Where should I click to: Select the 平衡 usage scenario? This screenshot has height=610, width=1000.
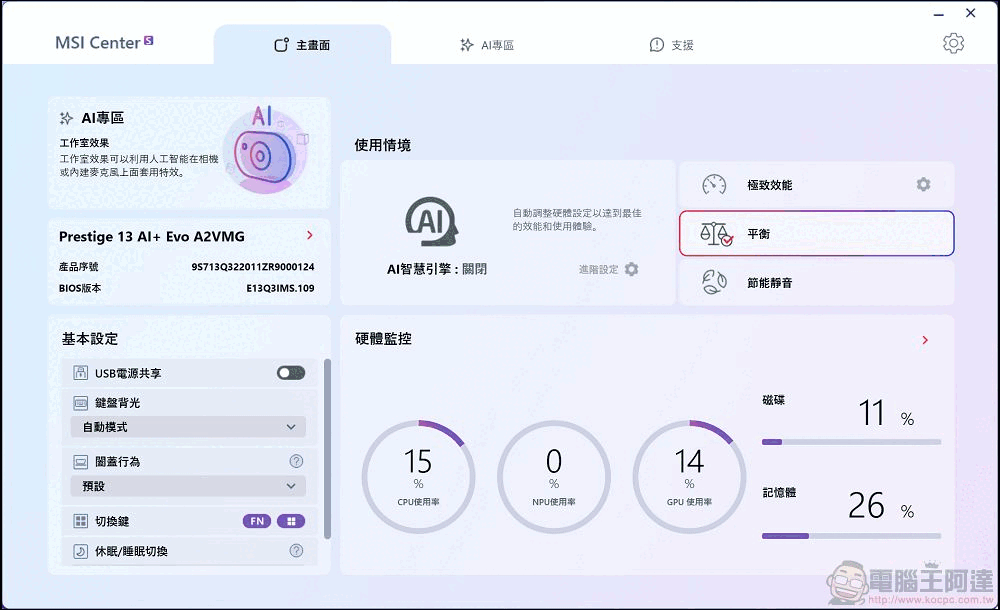point(816,234)
